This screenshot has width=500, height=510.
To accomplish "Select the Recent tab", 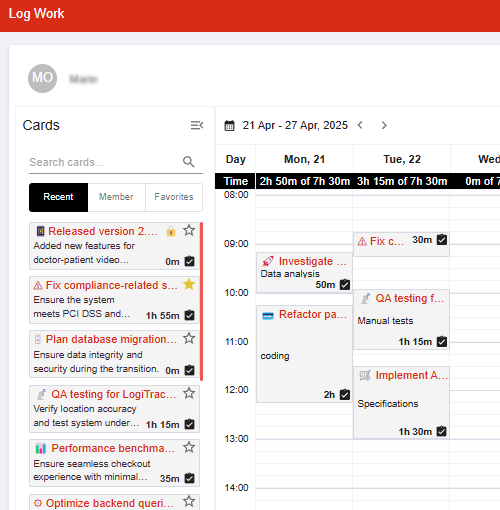I will 58,197.
